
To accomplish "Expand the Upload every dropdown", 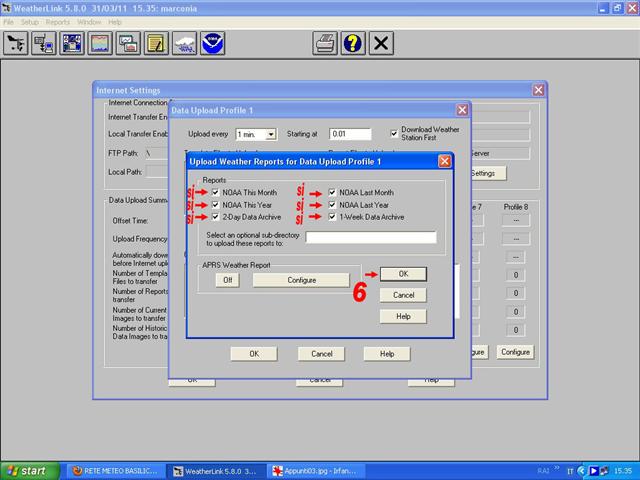I will point(271,134).
